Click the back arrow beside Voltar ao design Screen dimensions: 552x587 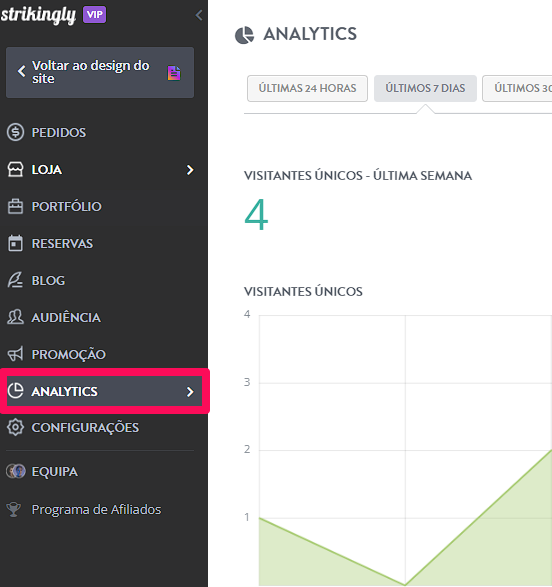pos(22,71)
